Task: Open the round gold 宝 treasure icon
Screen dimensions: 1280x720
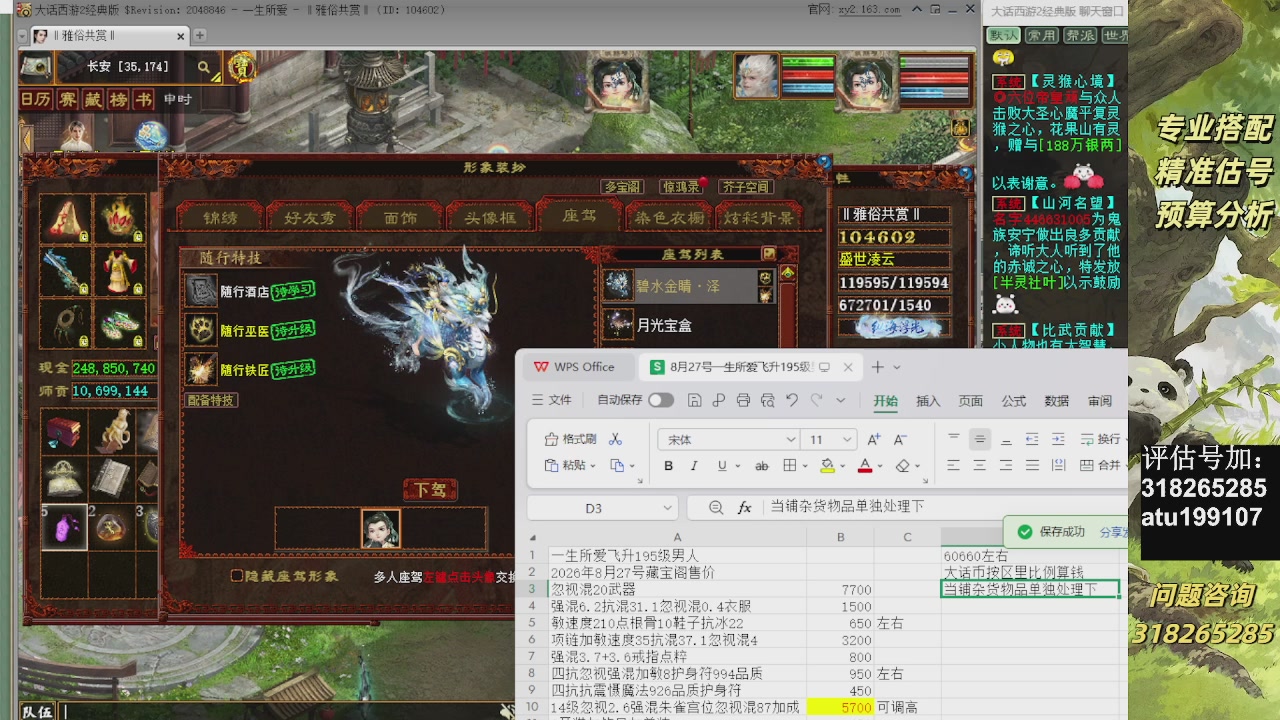Action: coord(241,67)
